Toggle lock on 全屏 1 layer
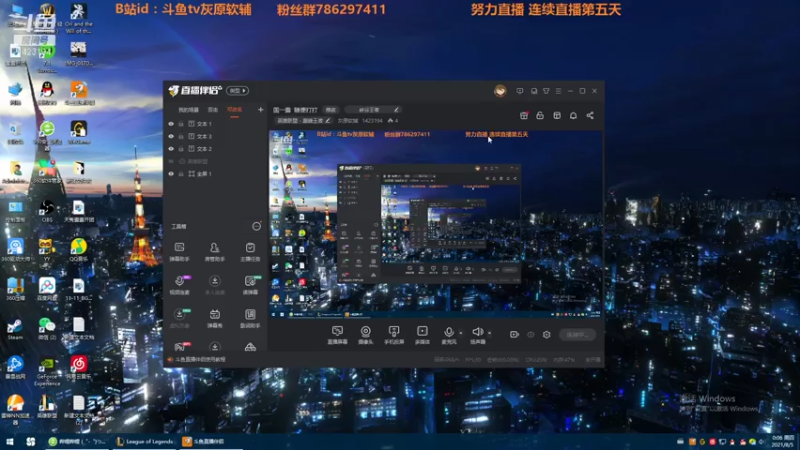The height and width of the screenshot is (450, 800). (x=181, y=174)
